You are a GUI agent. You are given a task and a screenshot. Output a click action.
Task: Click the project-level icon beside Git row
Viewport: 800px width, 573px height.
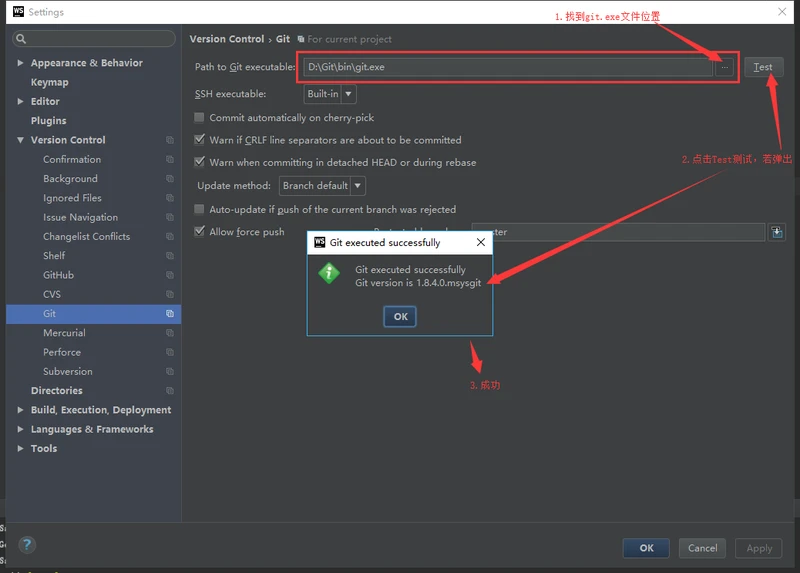pyautogui.click(x=170, y=314)
